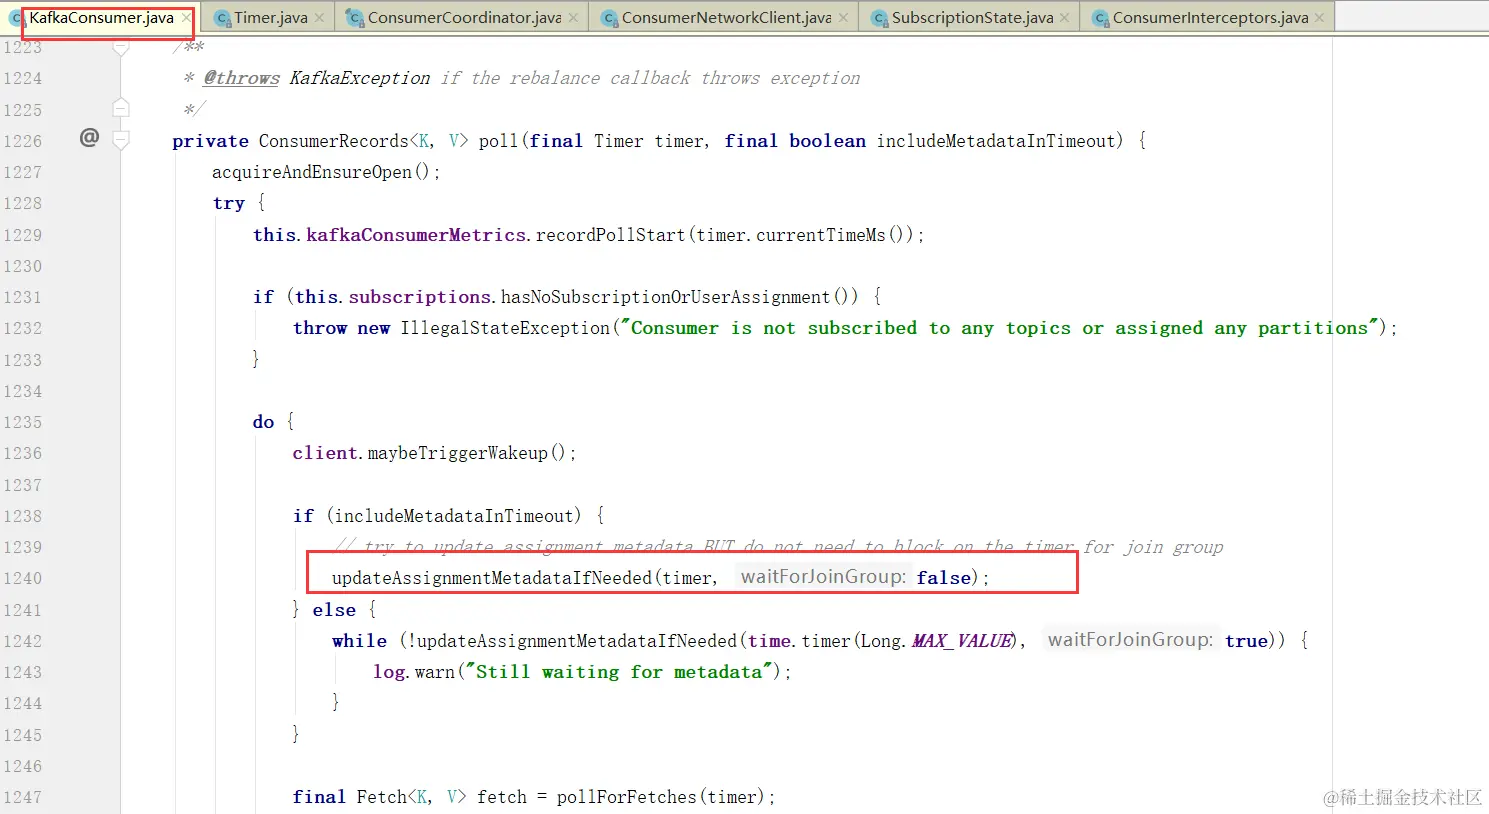The width and height of the screenshot is (1489, 814).
Task: Open the Timer.java editor tab
Action: point(270,18)
